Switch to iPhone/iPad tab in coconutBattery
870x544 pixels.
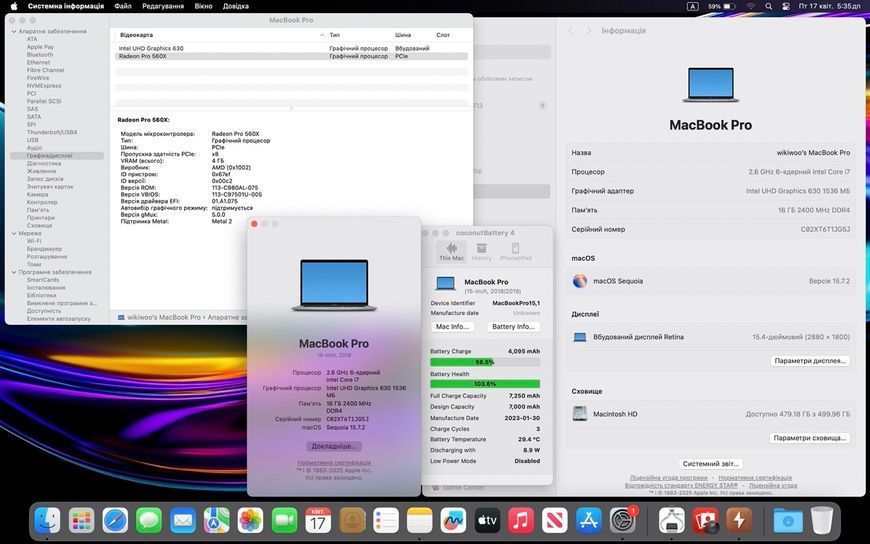[515, 251]
